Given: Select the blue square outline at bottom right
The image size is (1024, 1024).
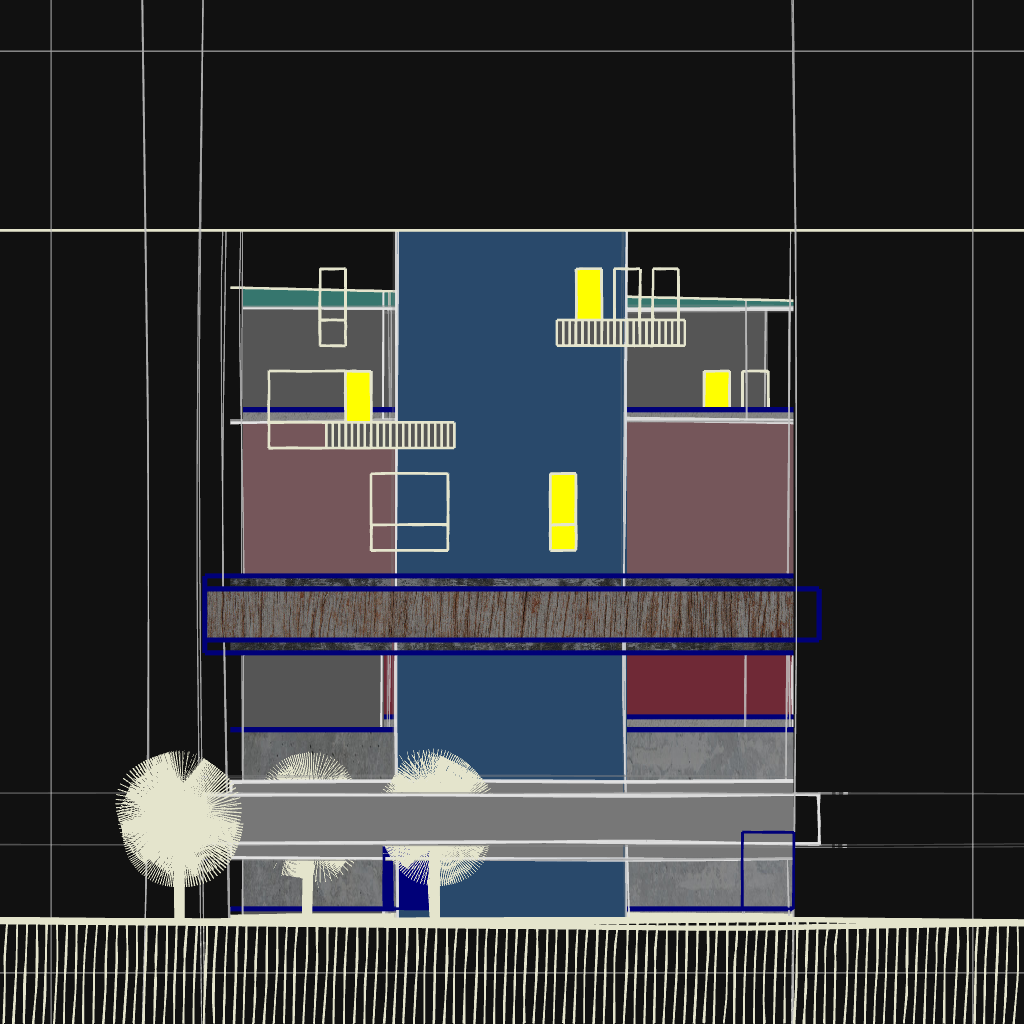Looking at the screenshot, I should coord(767,869).
